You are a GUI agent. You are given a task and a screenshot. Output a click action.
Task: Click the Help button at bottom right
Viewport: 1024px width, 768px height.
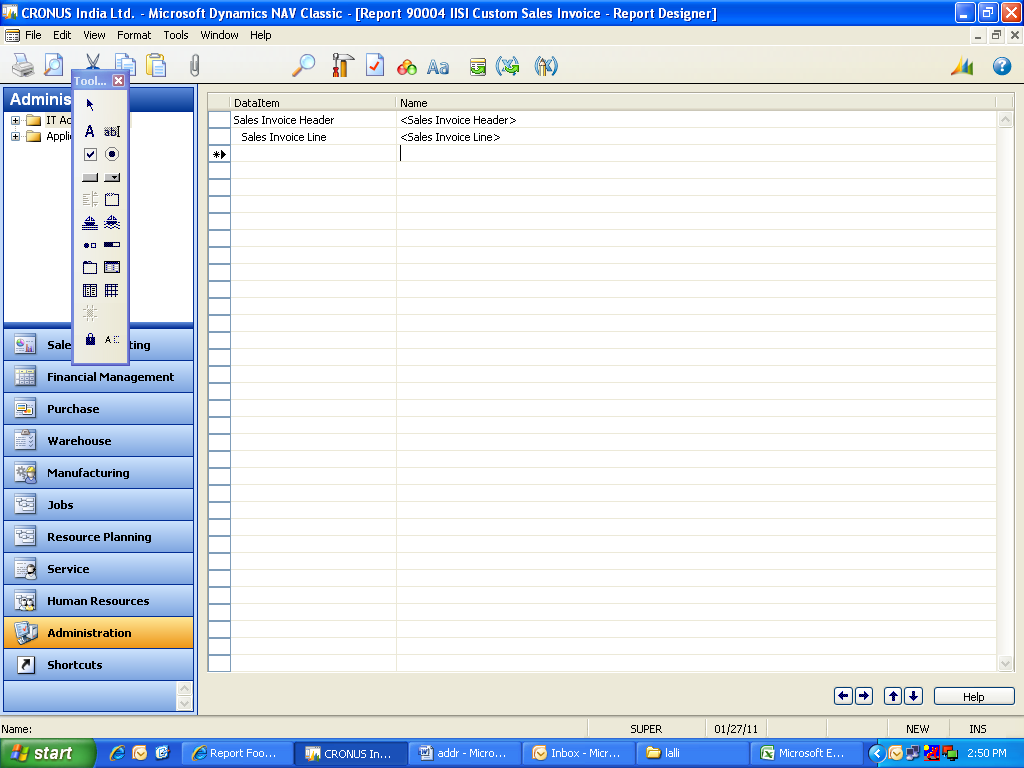pos(973,696)
